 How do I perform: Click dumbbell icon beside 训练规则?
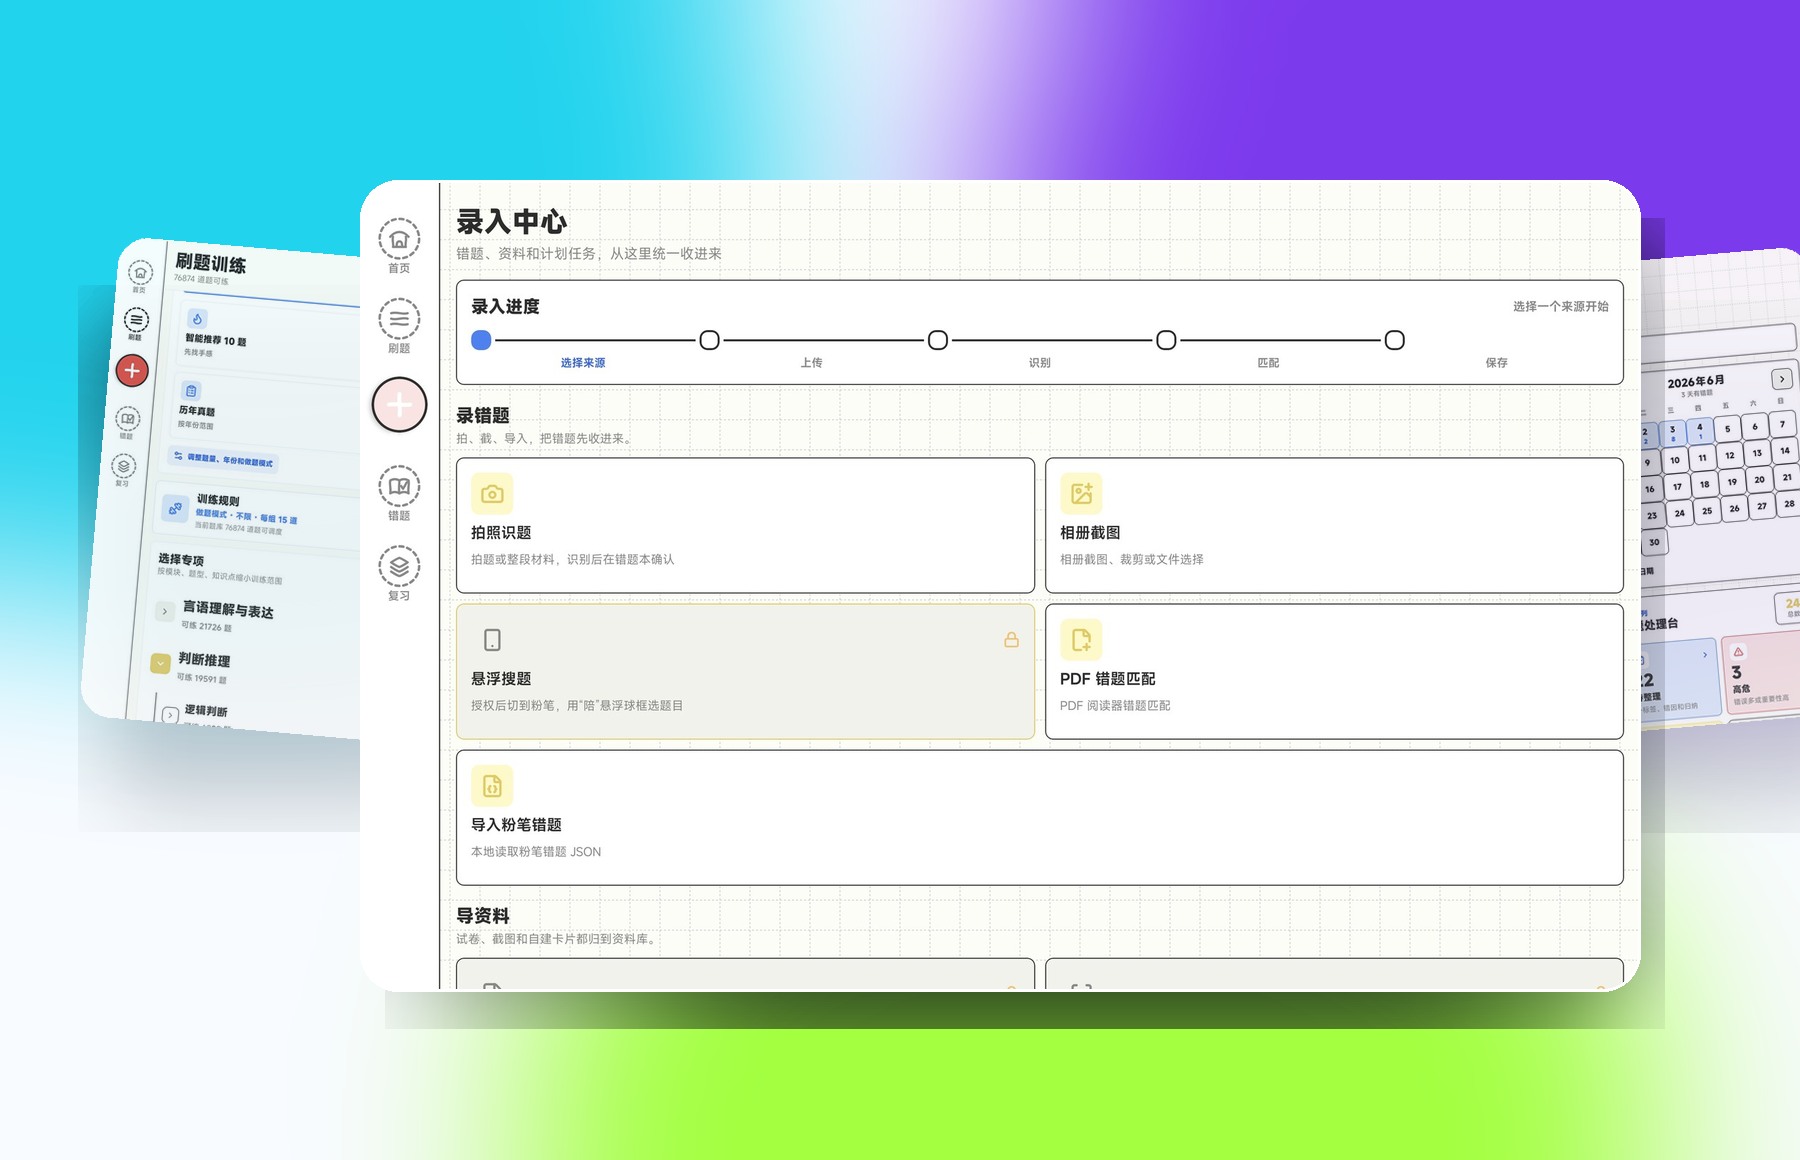(175, 508)
